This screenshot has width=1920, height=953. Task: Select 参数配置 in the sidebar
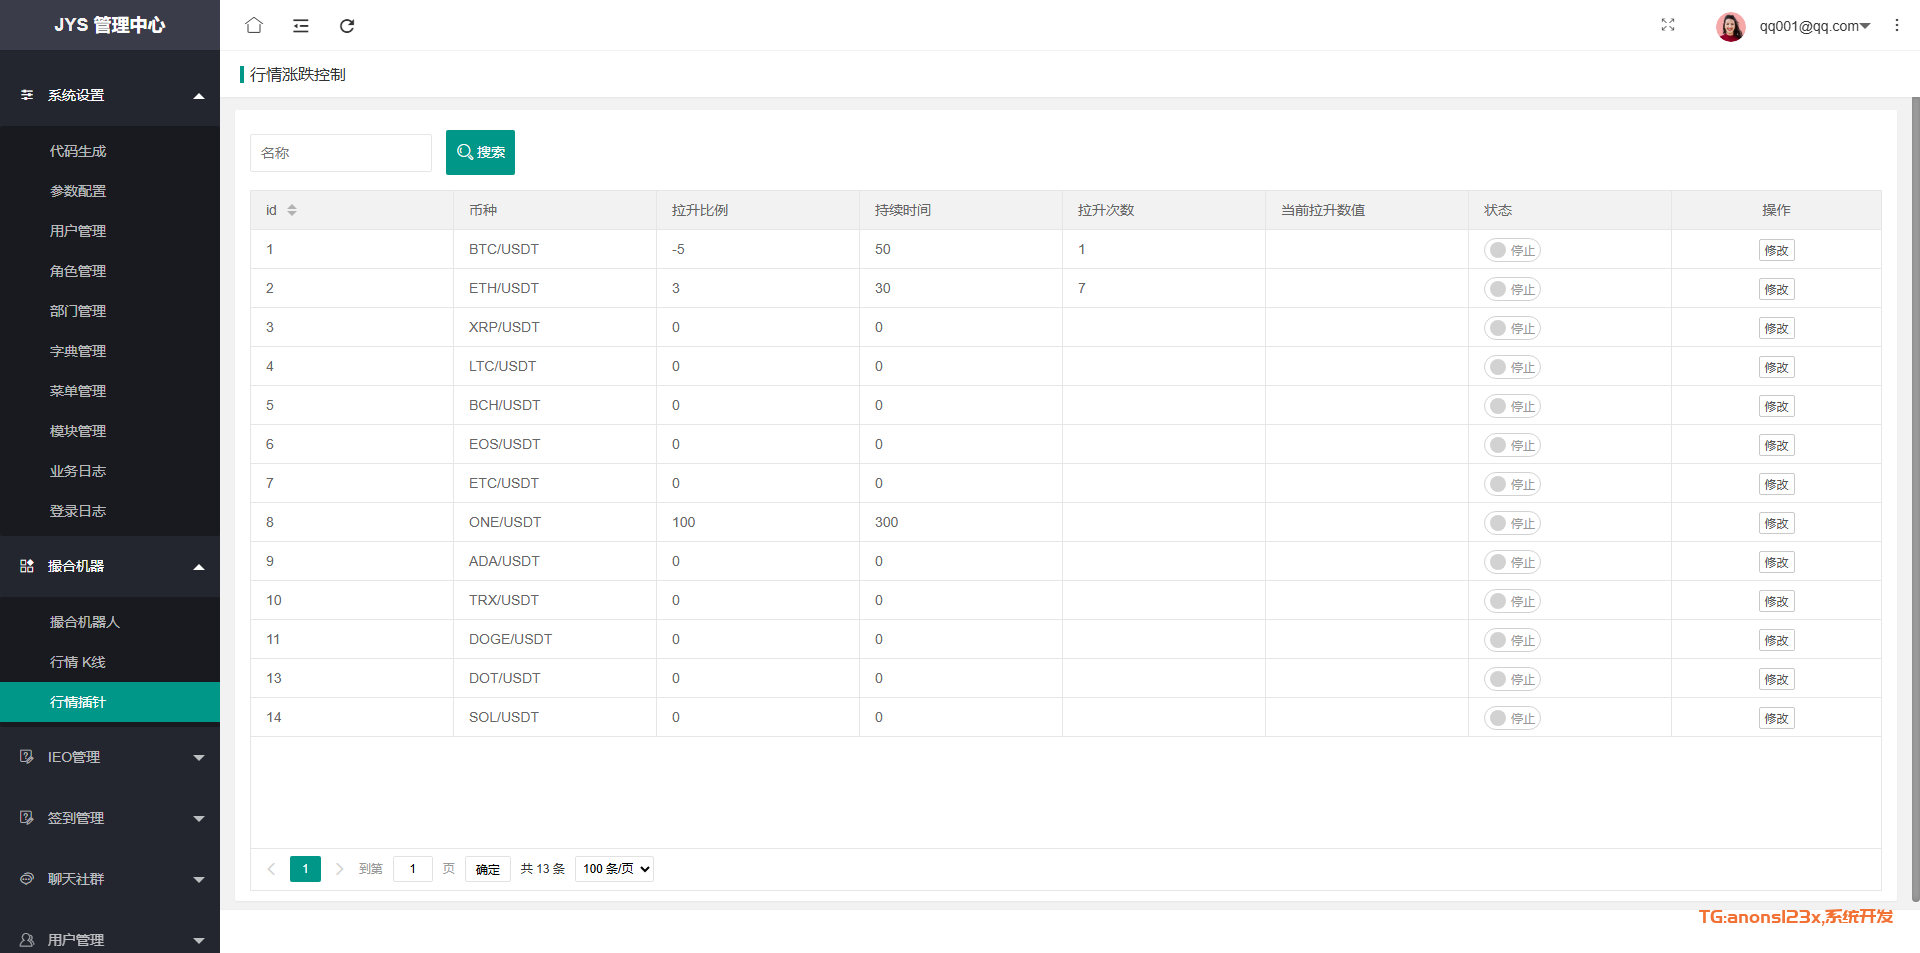click(x=78, y=191)
